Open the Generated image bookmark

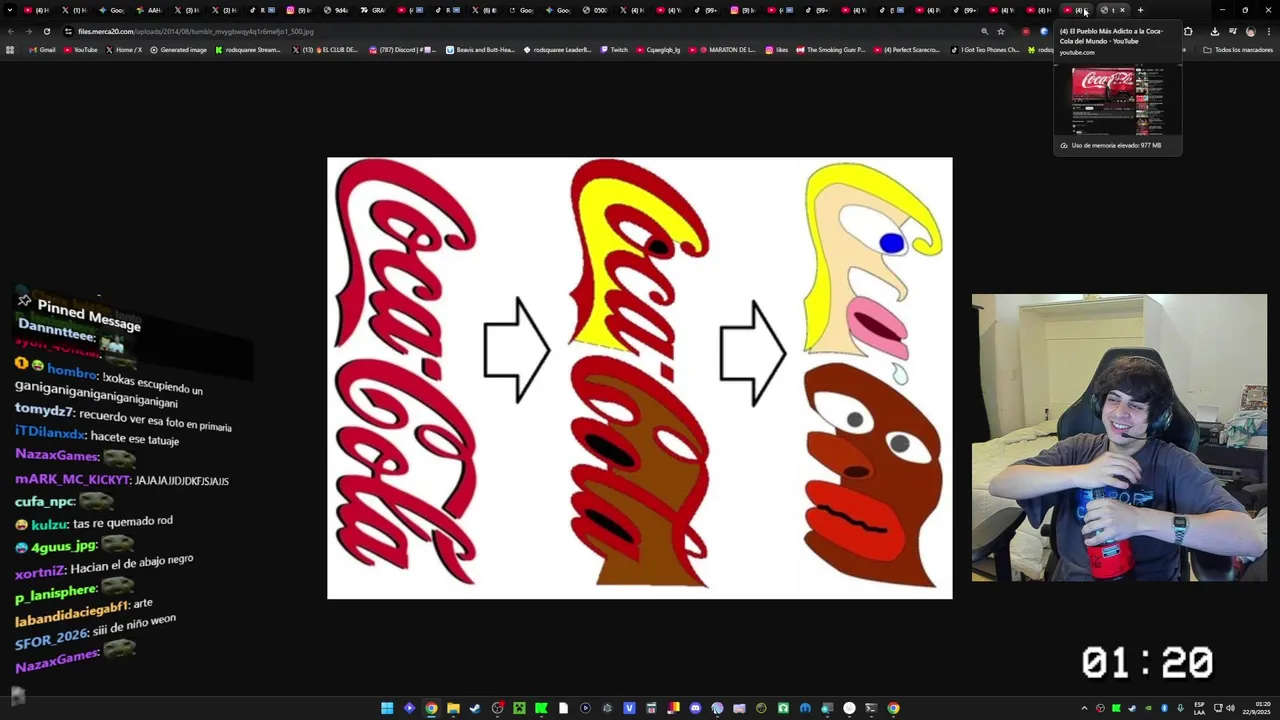tap(178, 50)
